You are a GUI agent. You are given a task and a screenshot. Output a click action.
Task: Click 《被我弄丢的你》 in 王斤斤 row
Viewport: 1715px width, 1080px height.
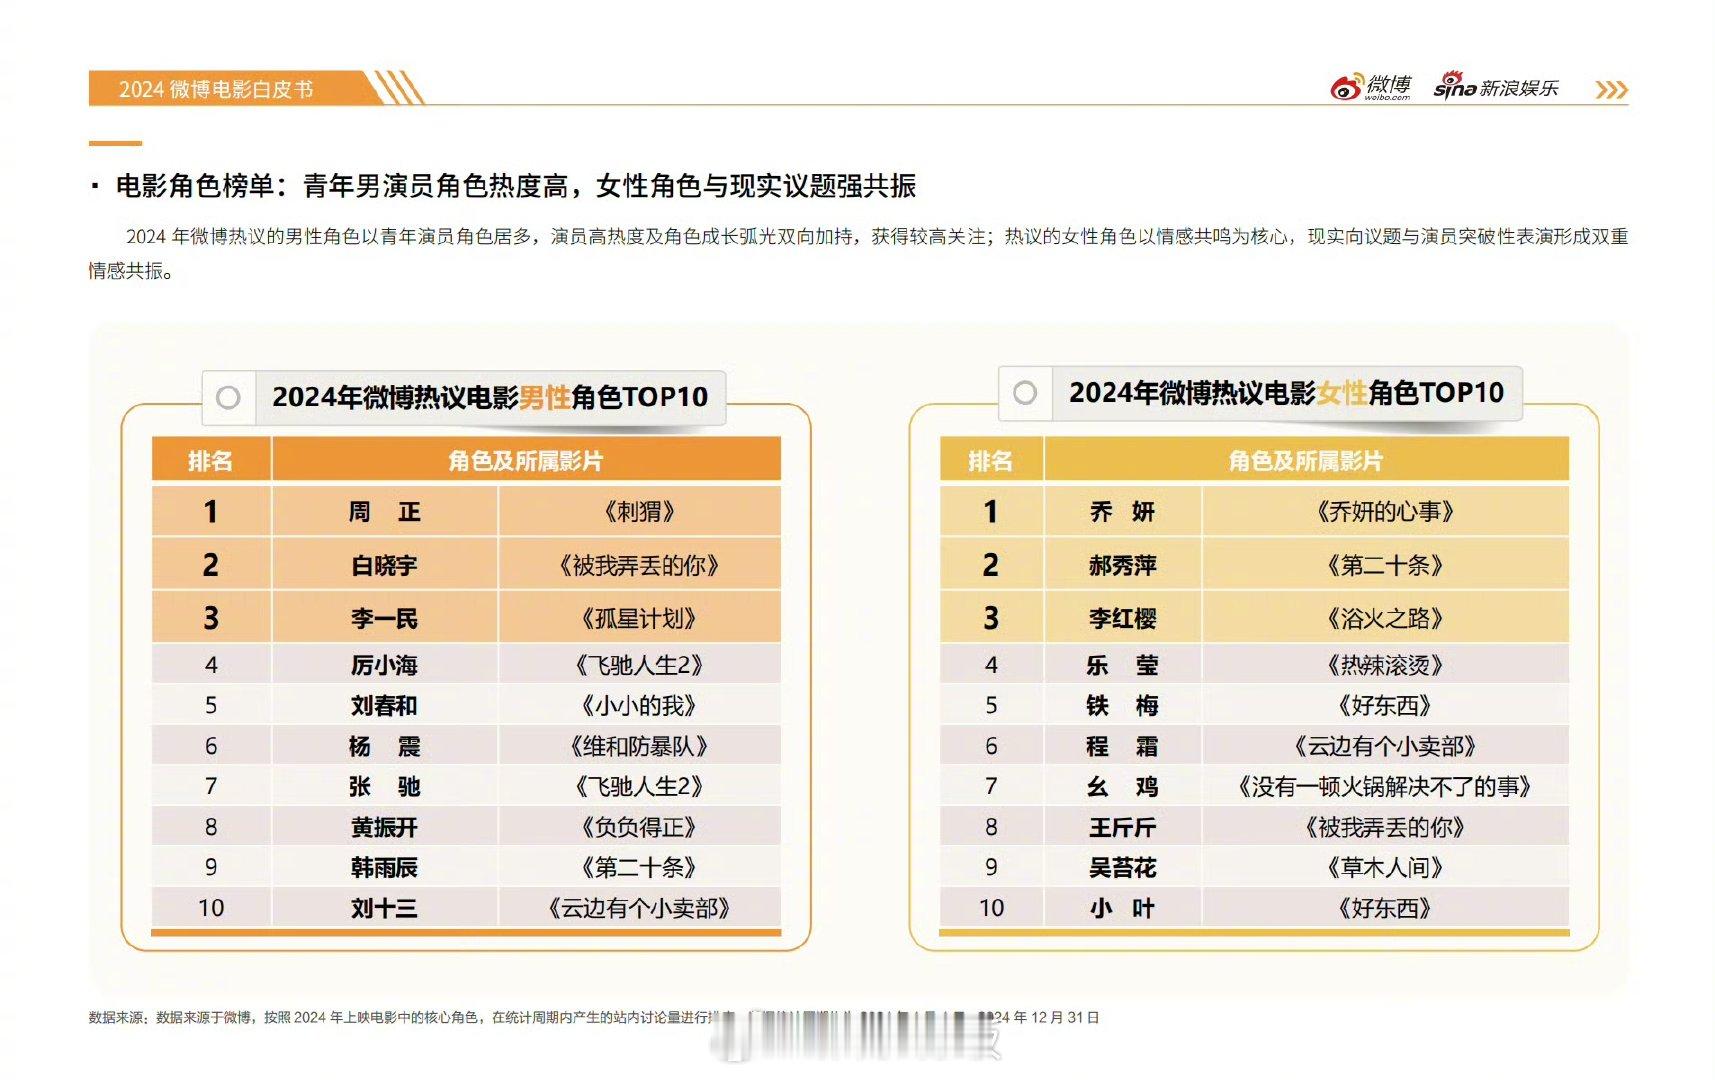pyautogui.click(x=1386, y=828)
